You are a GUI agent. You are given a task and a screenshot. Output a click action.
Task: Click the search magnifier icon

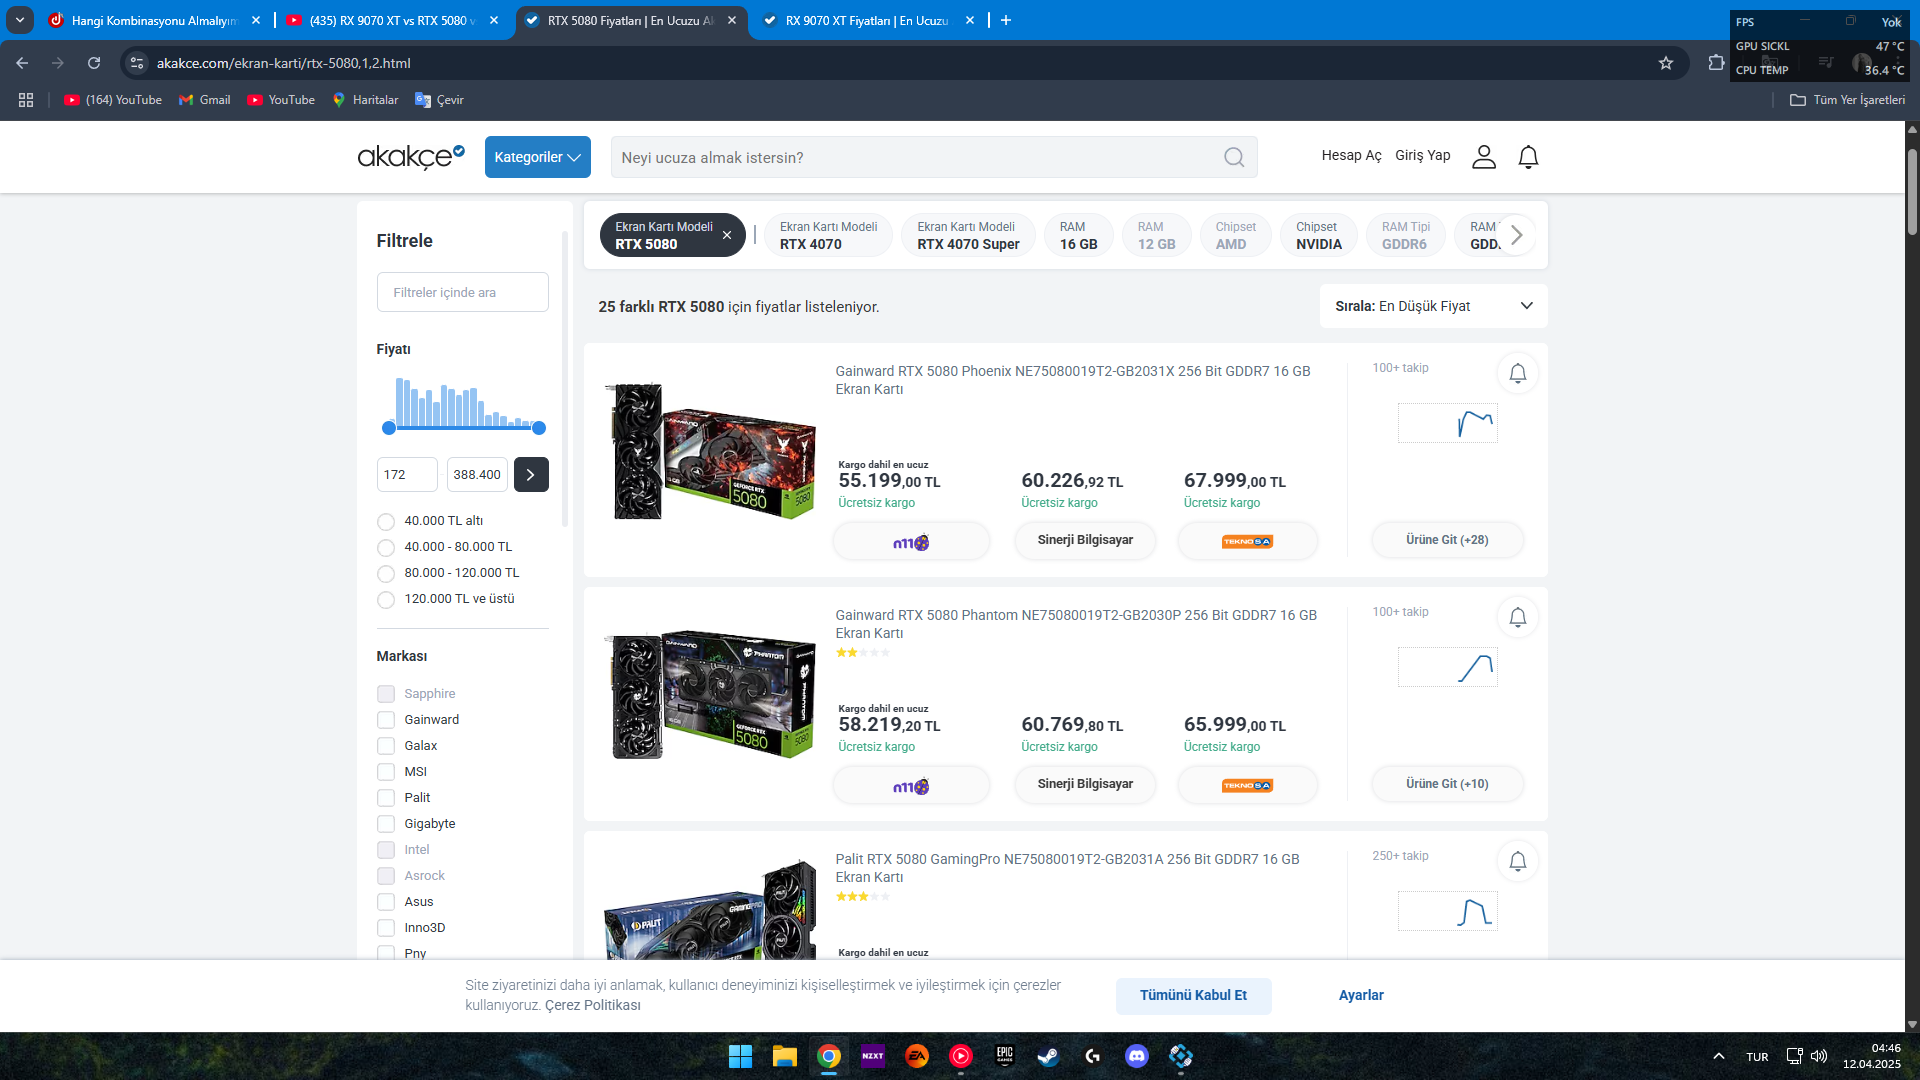click(1234, 158)
